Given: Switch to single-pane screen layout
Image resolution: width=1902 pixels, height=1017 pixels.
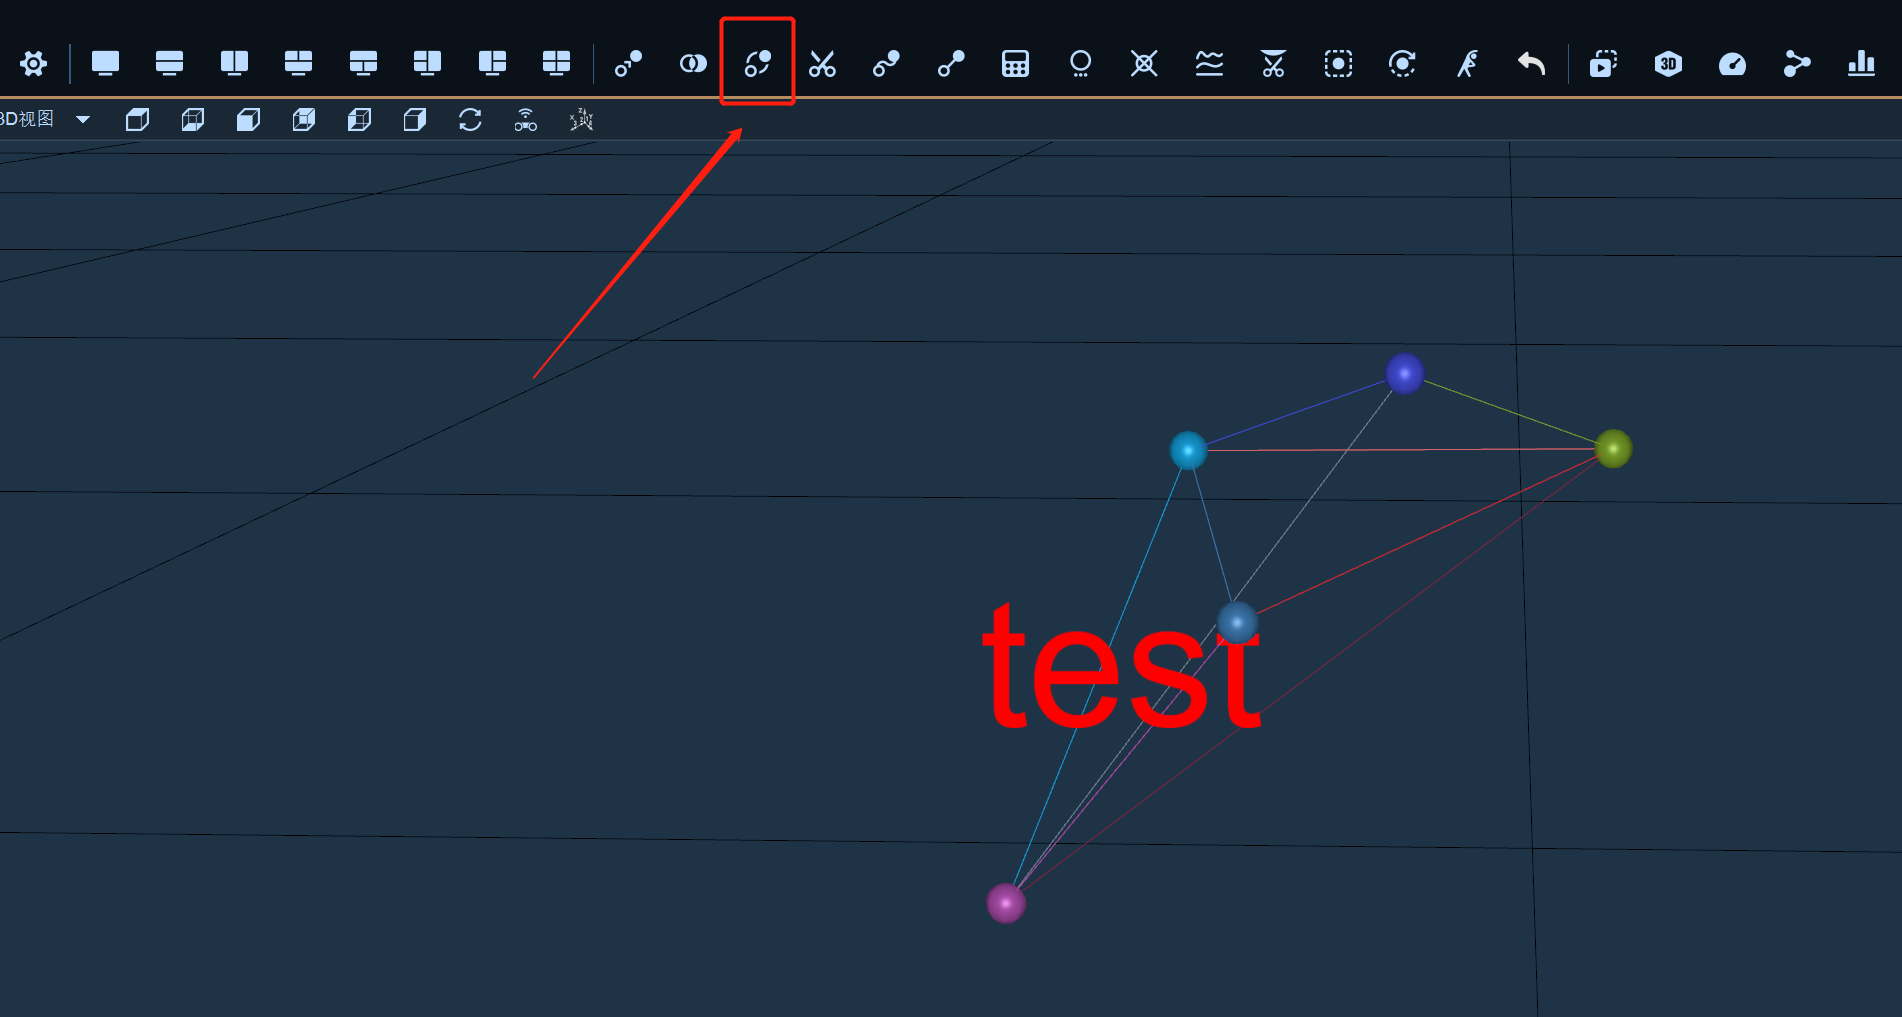Looking at the screenshot, I should 105,64.
